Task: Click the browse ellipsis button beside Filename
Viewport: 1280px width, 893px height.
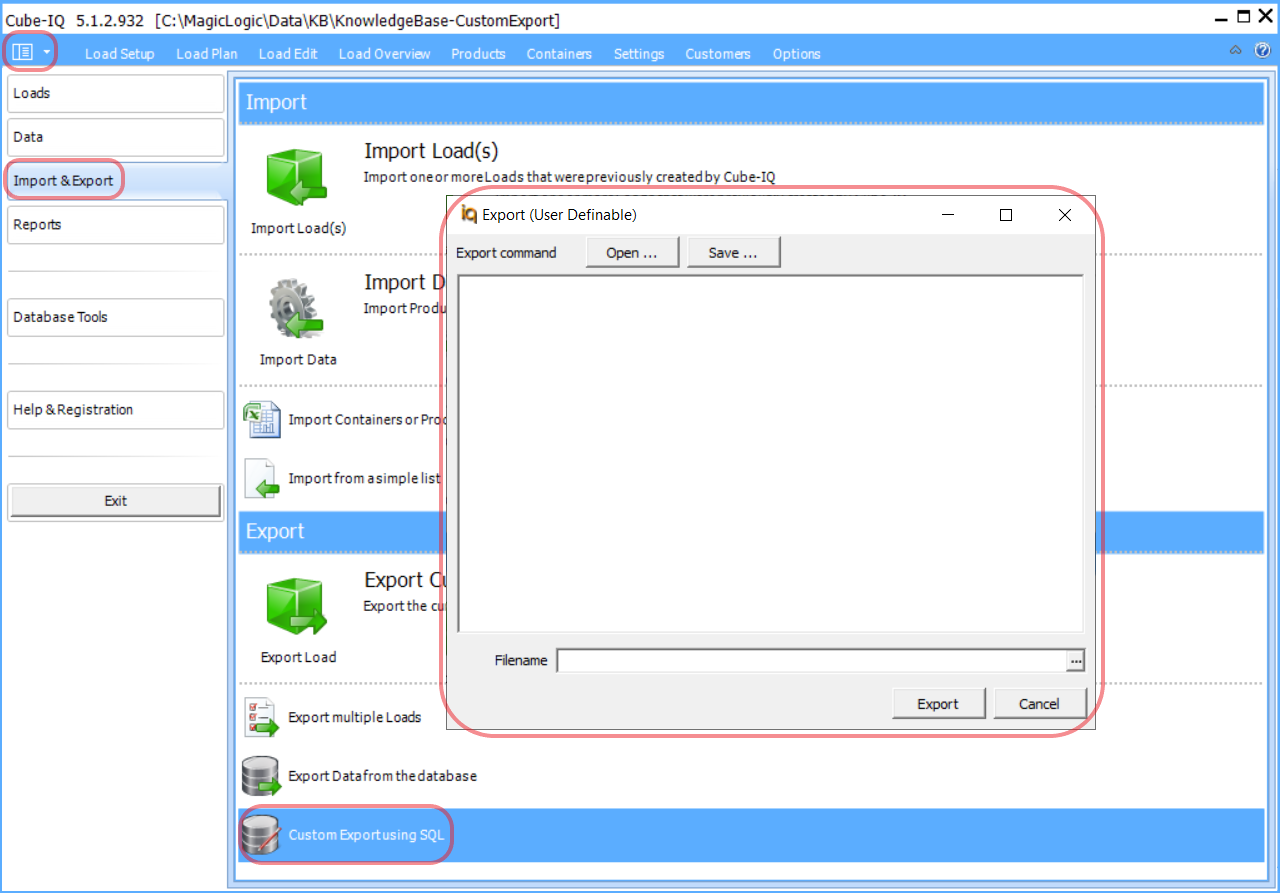Action: (1075, 660)
